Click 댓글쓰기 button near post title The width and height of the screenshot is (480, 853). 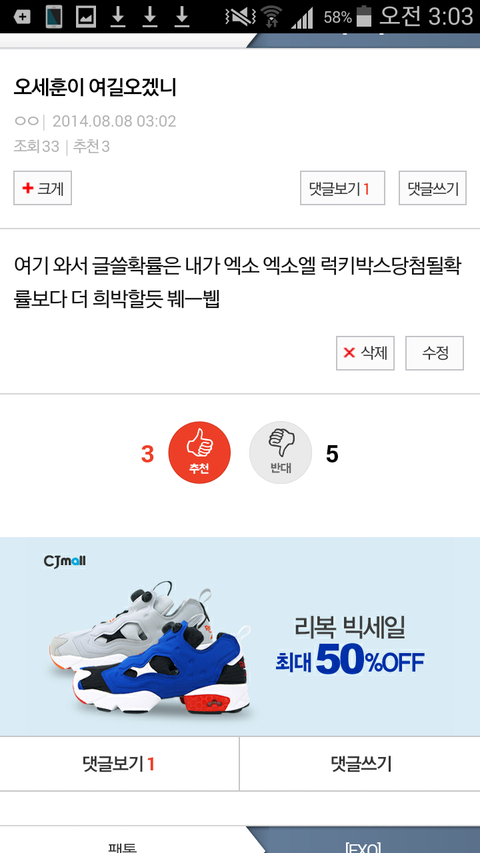tap(433, 188)
